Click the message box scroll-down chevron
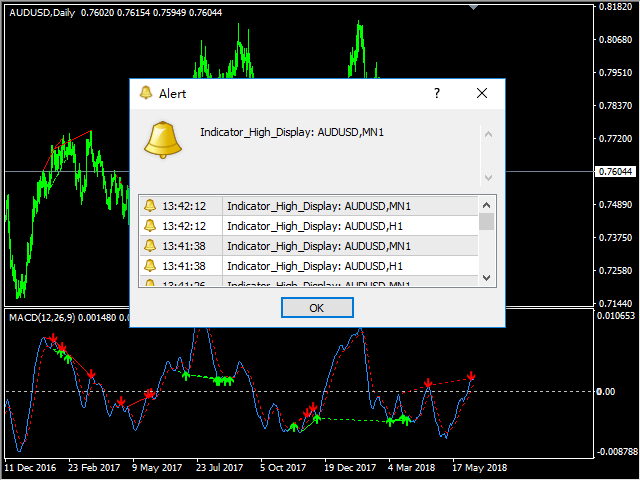The image size is (640, 480). click(x=488, y=177)
